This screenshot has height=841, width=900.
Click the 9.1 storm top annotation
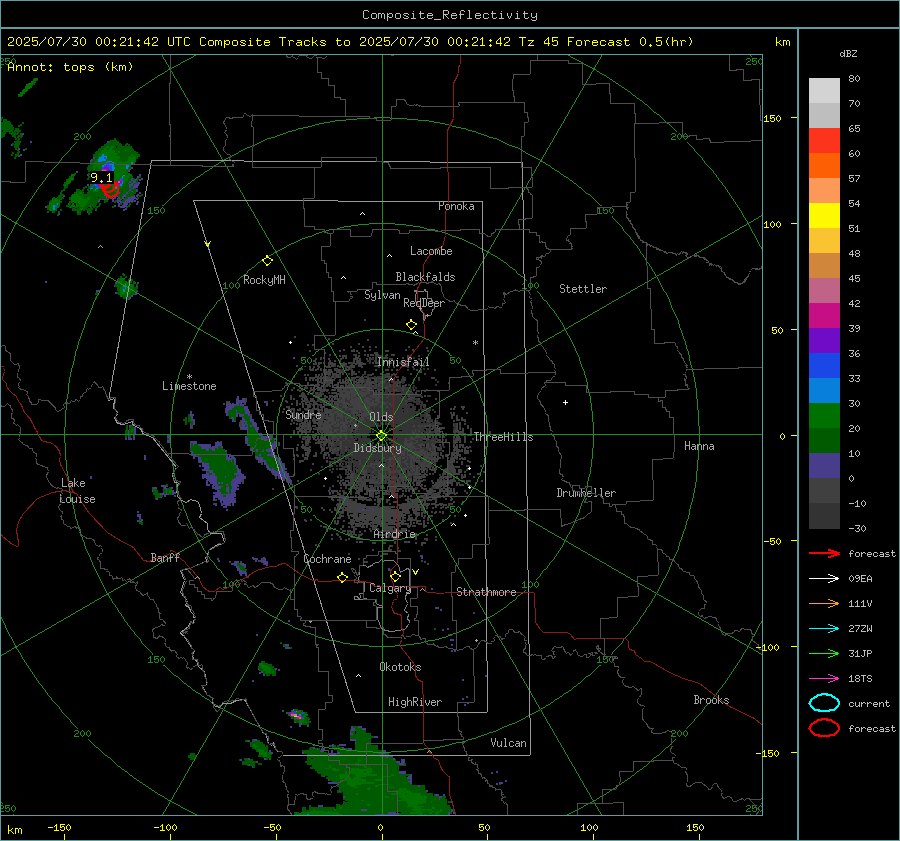pos(101,178)
